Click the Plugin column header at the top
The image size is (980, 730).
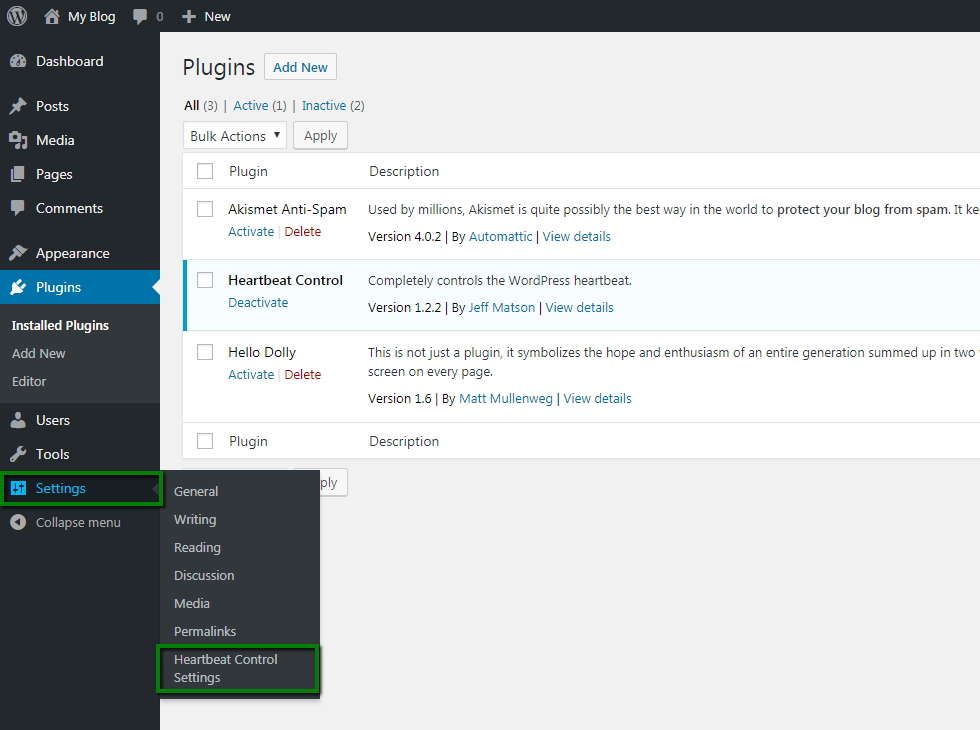click(x=248, y=171)
